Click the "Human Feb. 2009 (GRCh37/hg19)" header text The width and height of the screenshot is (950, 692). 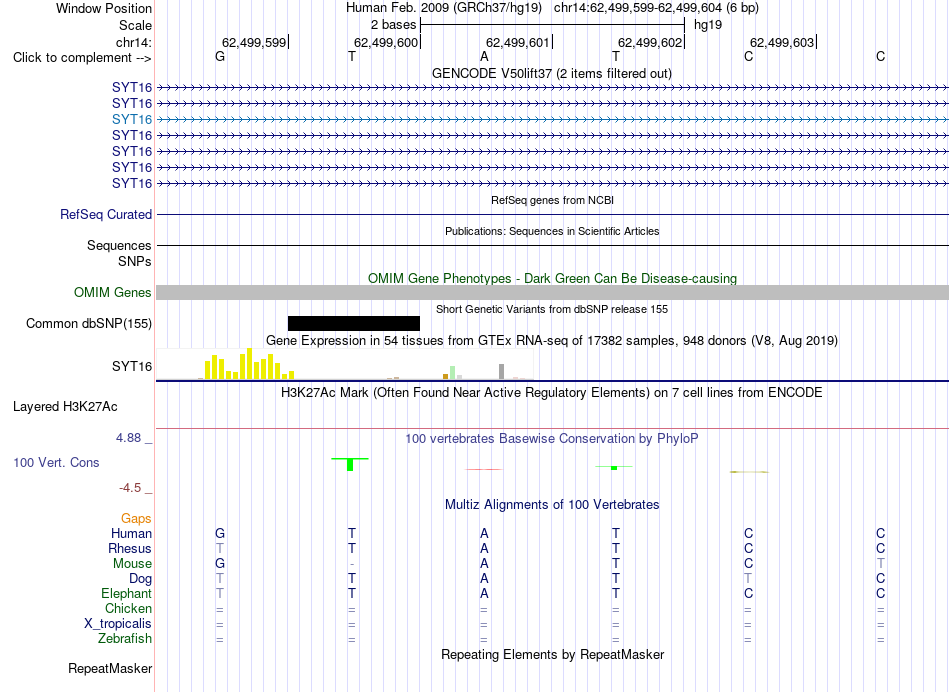pos(445,8)
